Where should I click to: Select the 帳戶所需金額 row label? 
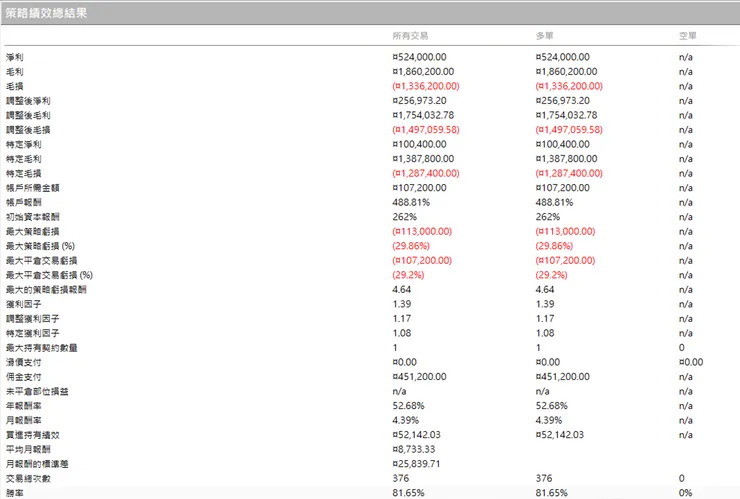coord(33,188)
